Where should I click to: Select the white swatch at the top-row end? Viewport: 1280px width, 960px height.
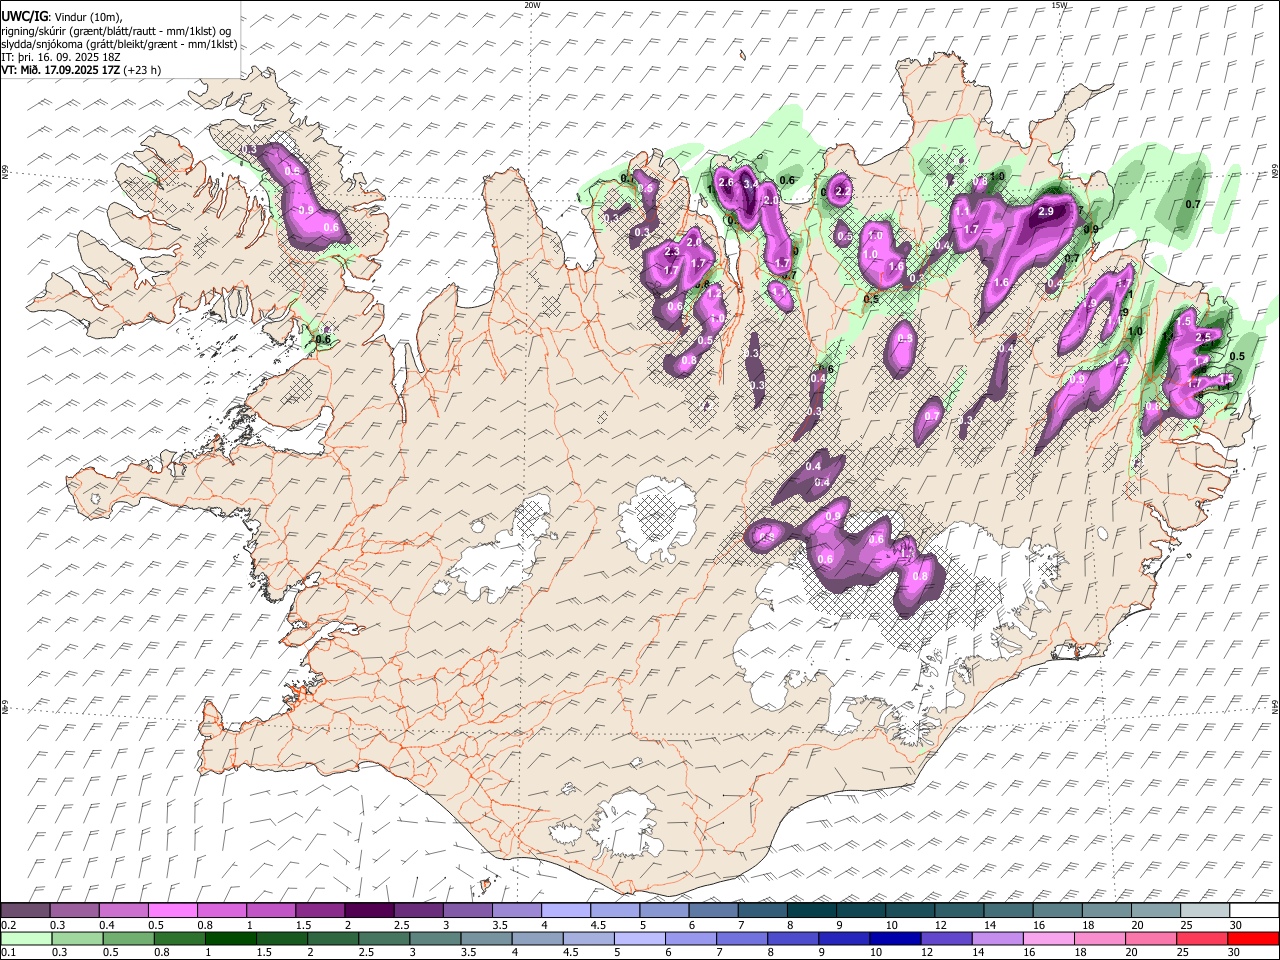(x=1254, y=910)
